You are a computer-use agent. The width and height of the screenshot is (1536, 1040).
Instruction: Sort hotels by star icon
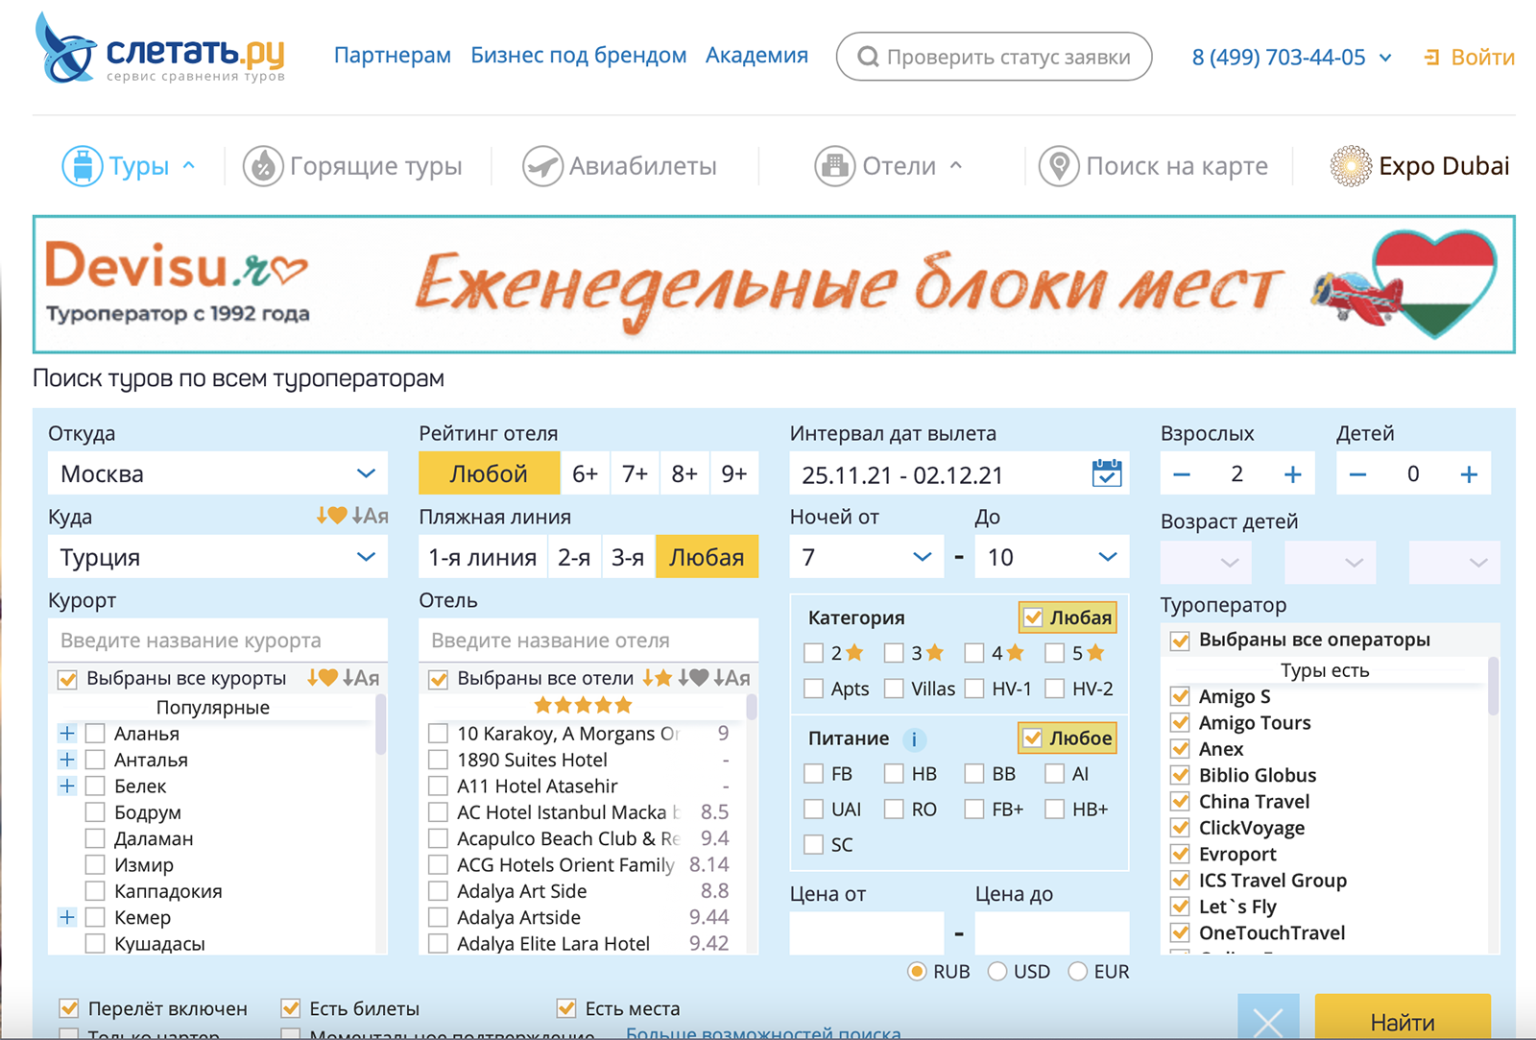[x=657, y=678]
